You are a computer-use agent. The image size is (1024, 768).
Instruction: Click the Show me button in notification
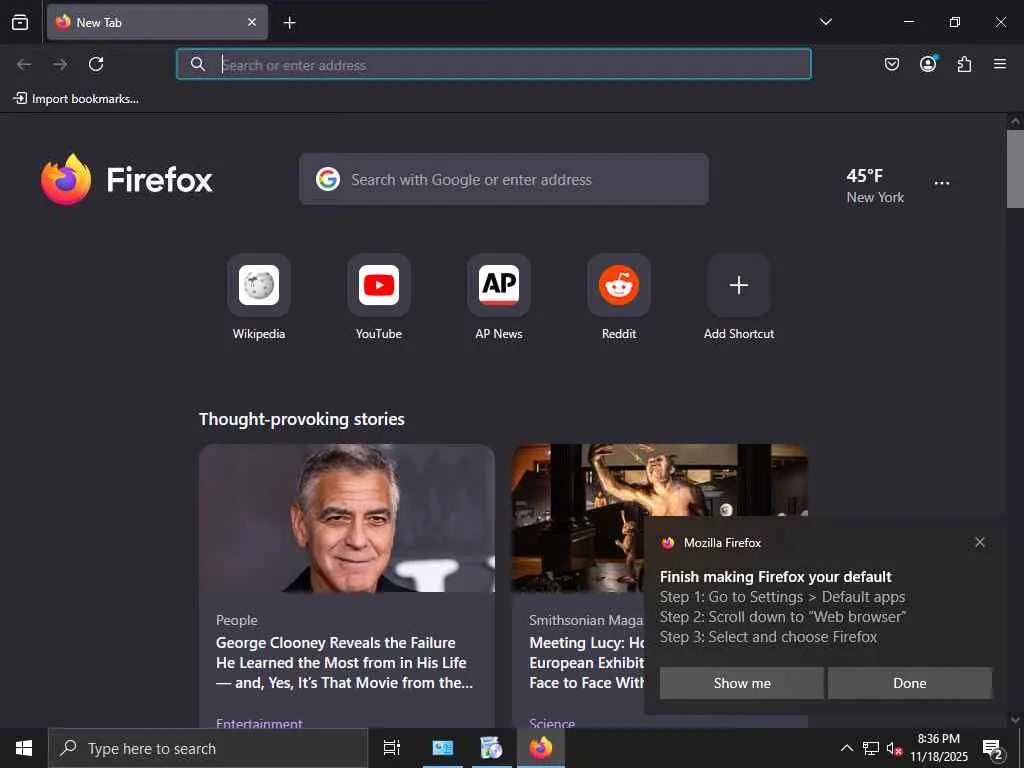[x=741, y=683]
